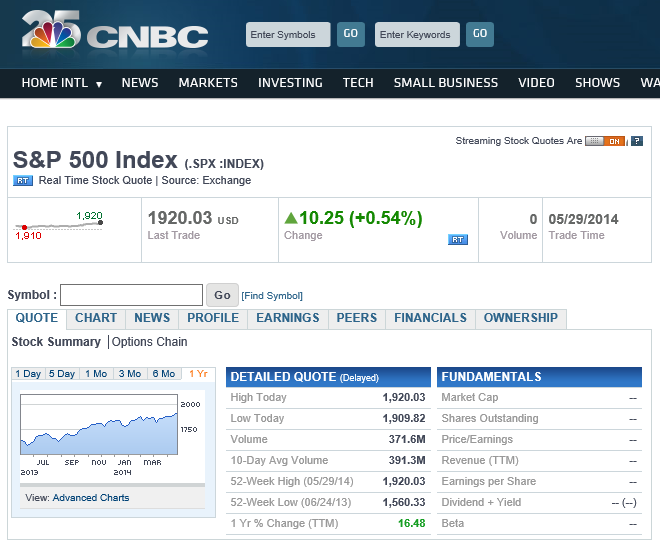Select the 5 Day chart range

click(62, 374)
